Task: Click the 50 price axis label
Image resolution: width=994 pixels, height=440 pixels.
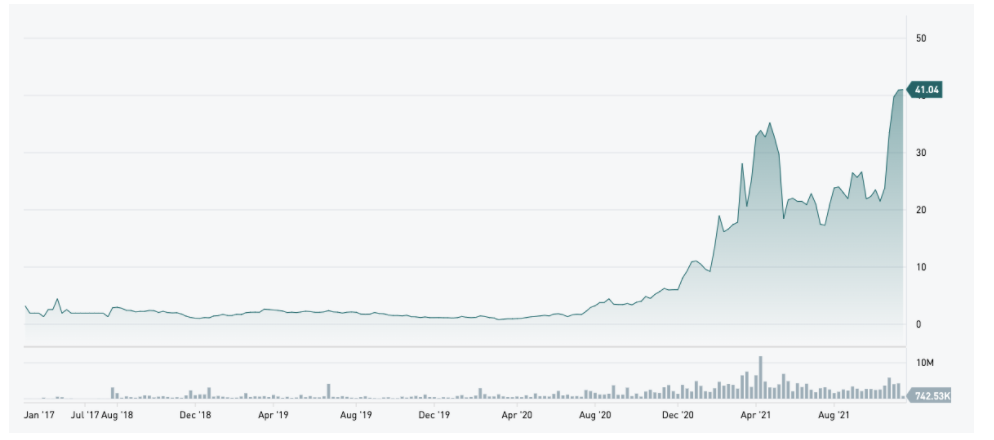Action: pyautogui.click(x=921, y=38)
